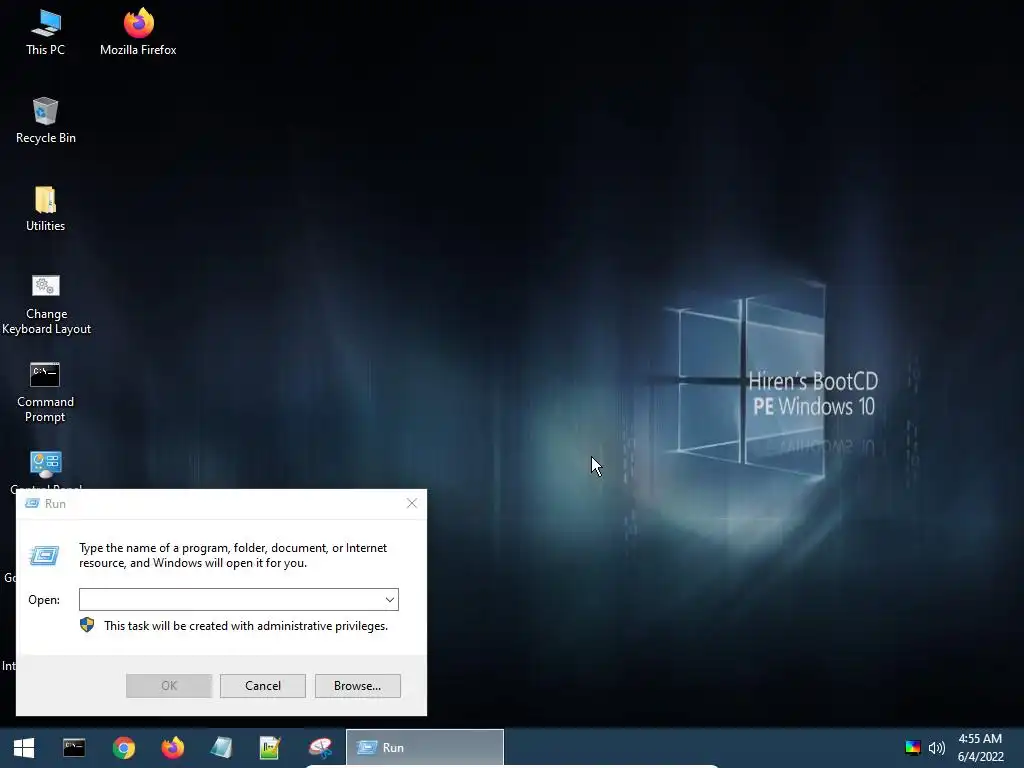Show the clock and date flyout
Image resolution: width=1024 pixels, height=768 pixels.
pos(980,748)
